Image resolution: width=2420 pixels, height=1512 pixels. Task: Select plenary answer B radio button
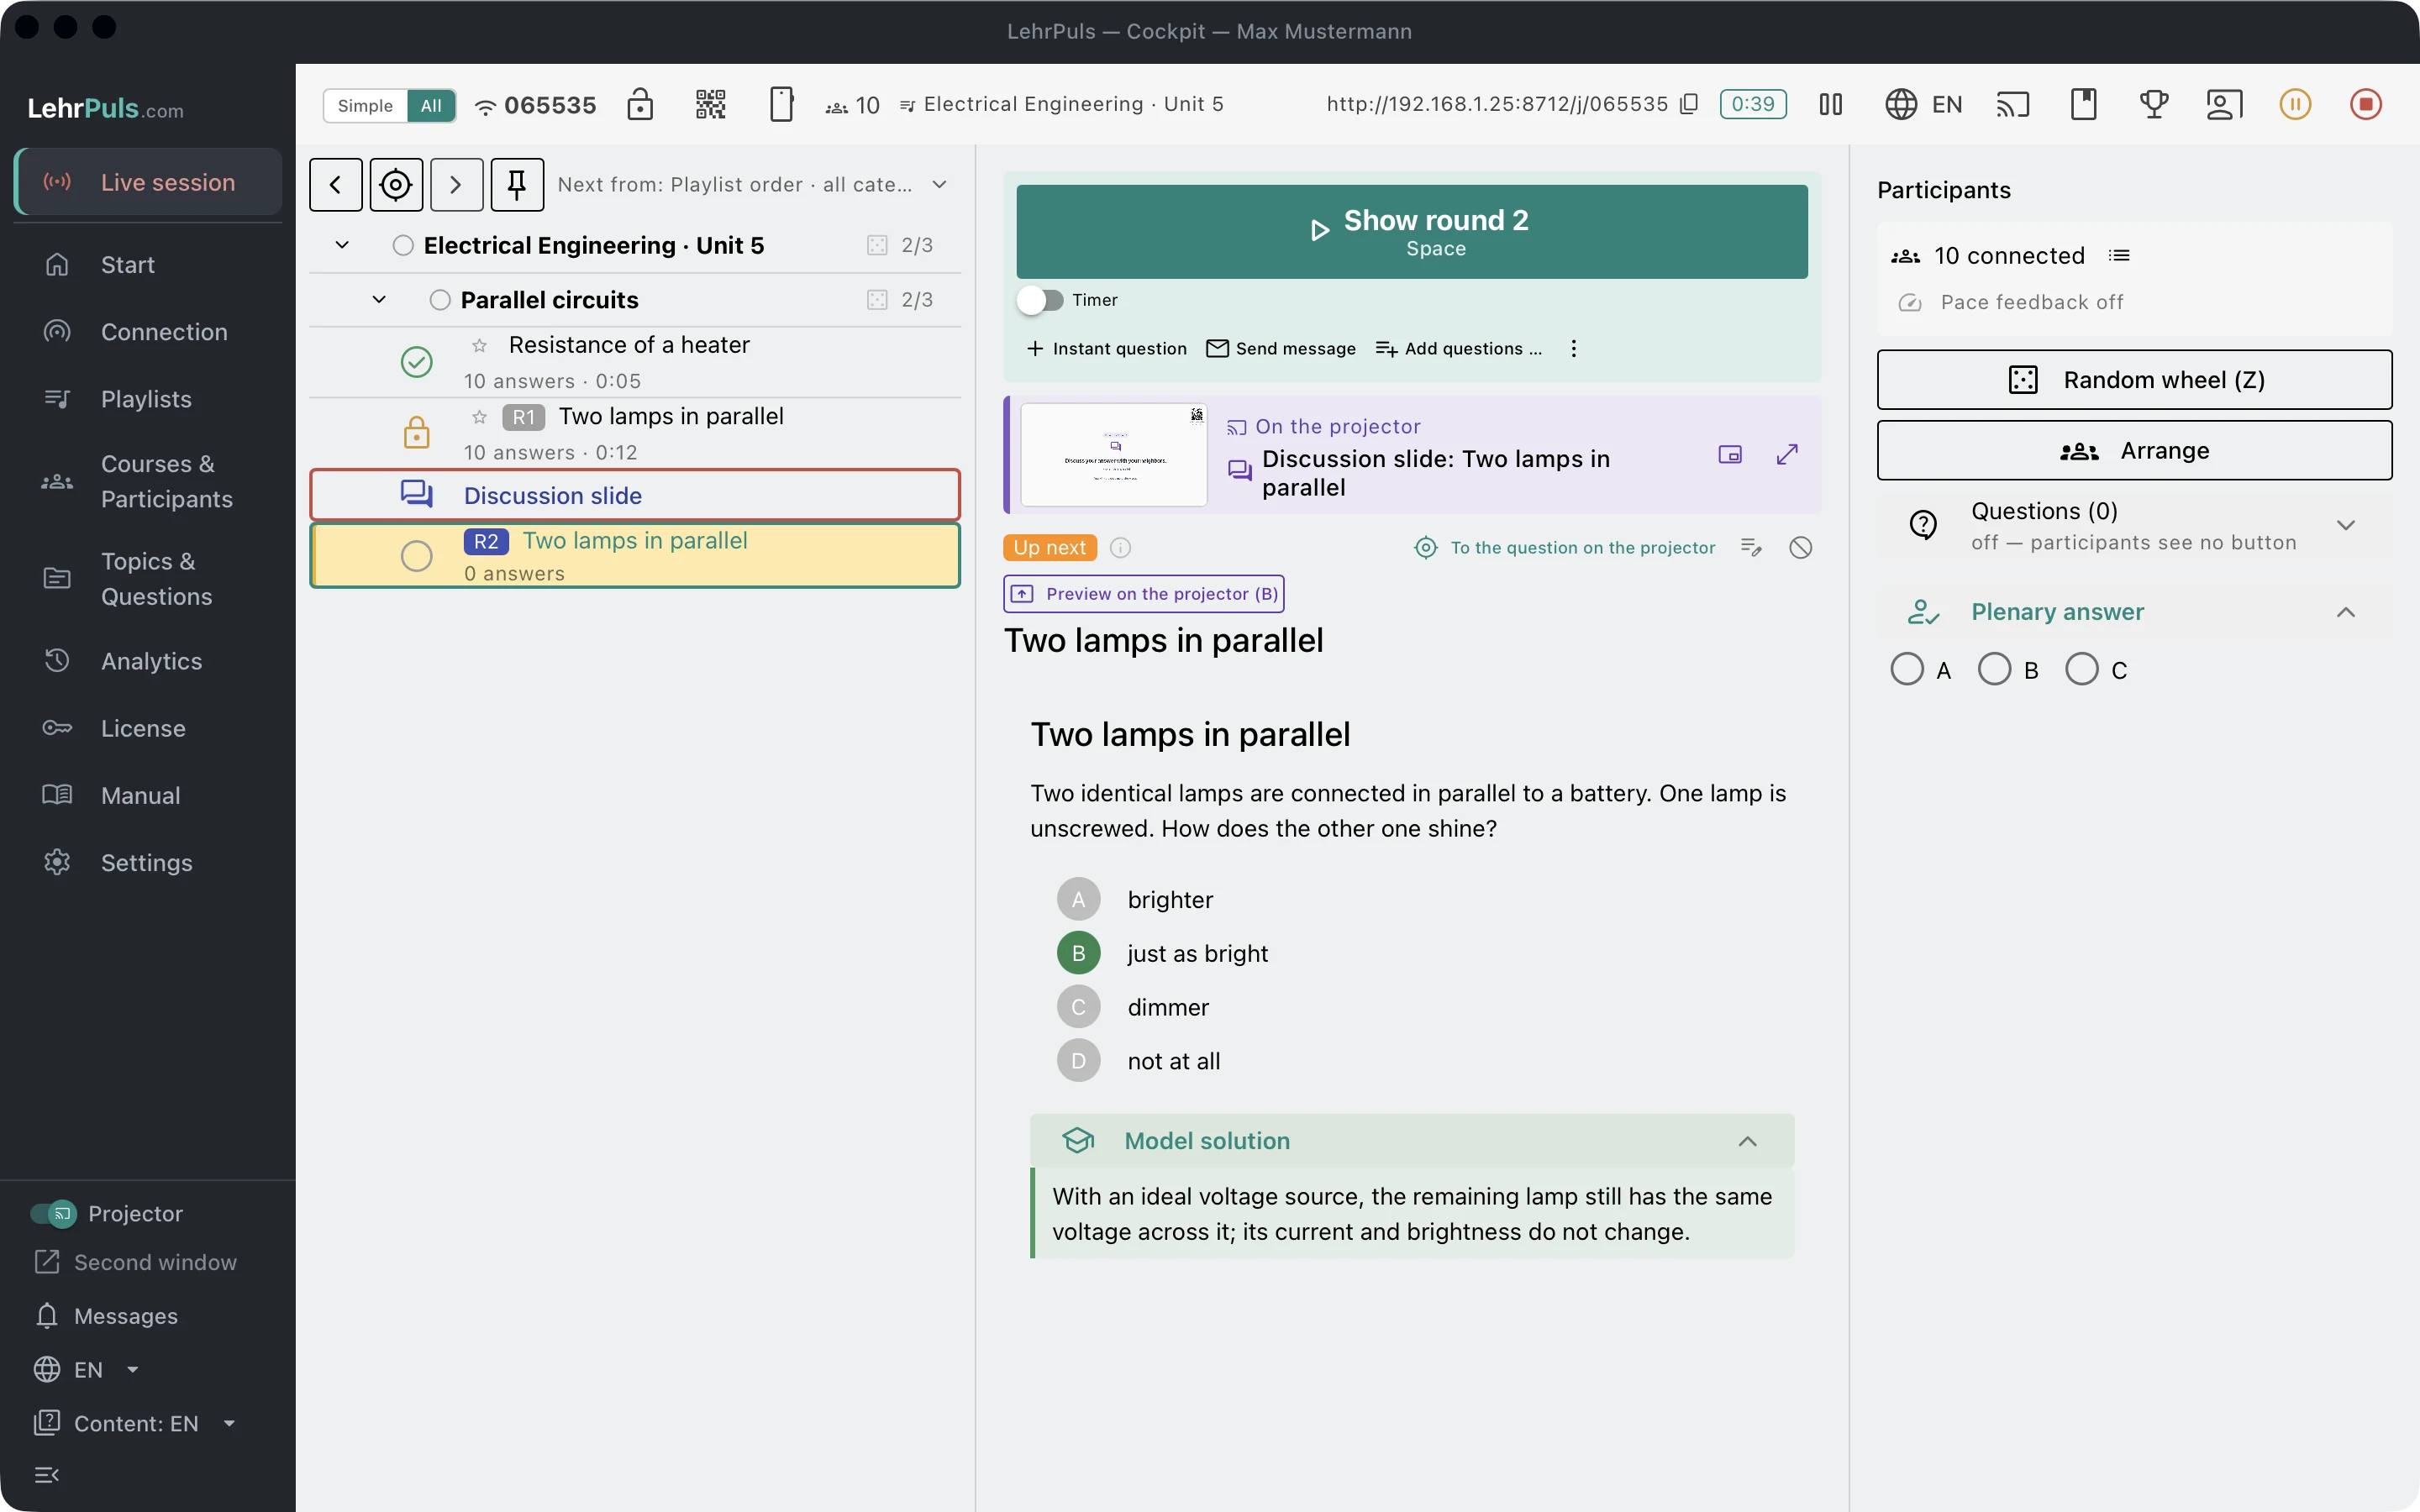click(x=1994, y=669)
